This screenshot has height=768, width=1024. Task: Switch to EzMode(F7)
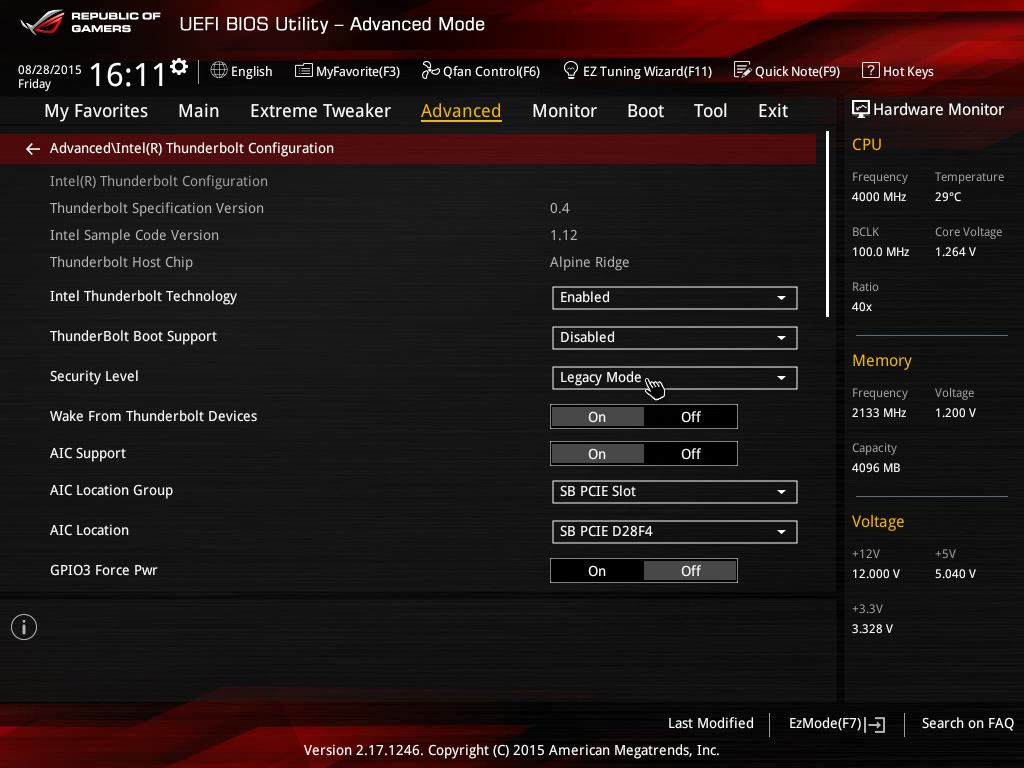(x=837, y=724)
